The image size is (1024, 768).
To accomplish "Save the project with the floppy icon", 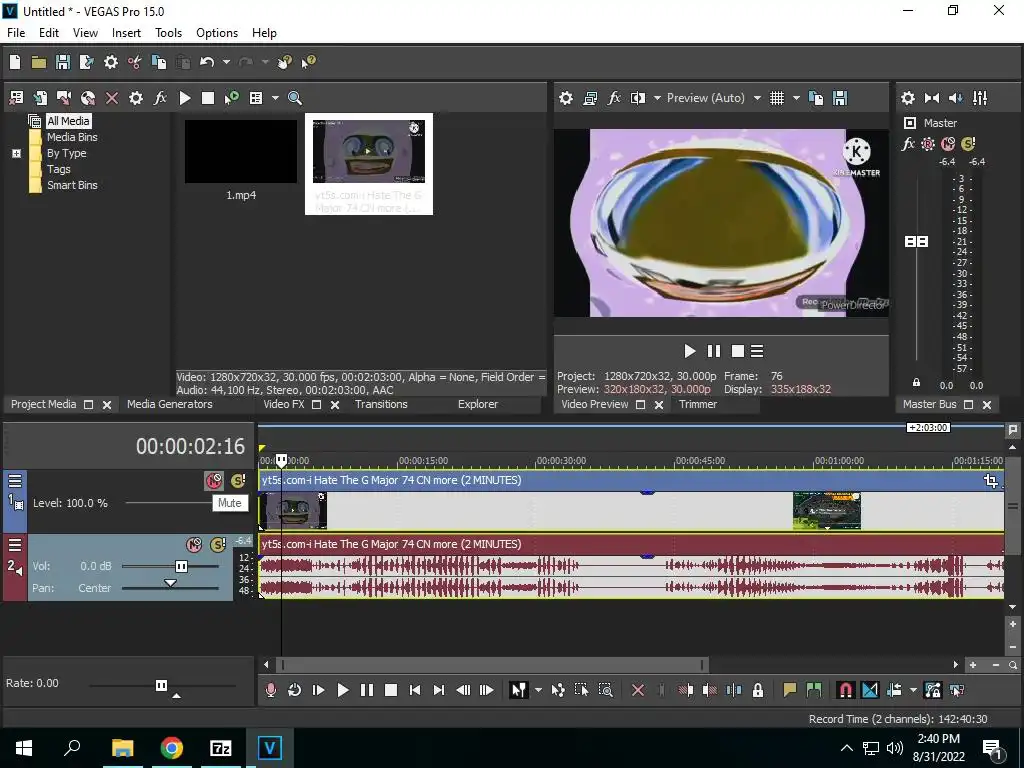I will click(63, 62).
